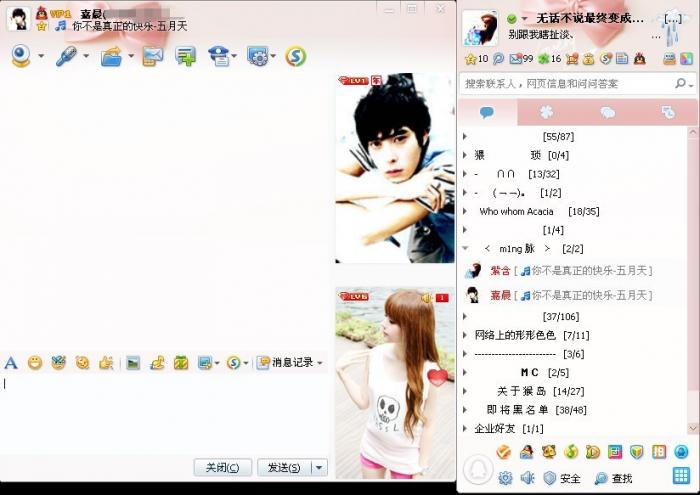Click the 安全 security button
The image size is (700, 495).
pos(562,478)
